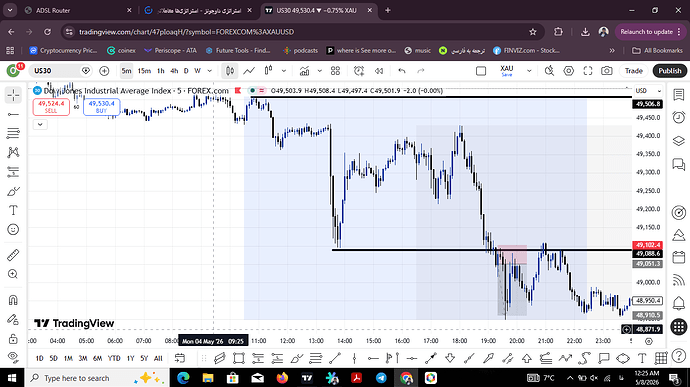Viewport: 690px width, 387px height.
Task: Select the W timeframe
Action: [198, 71]
